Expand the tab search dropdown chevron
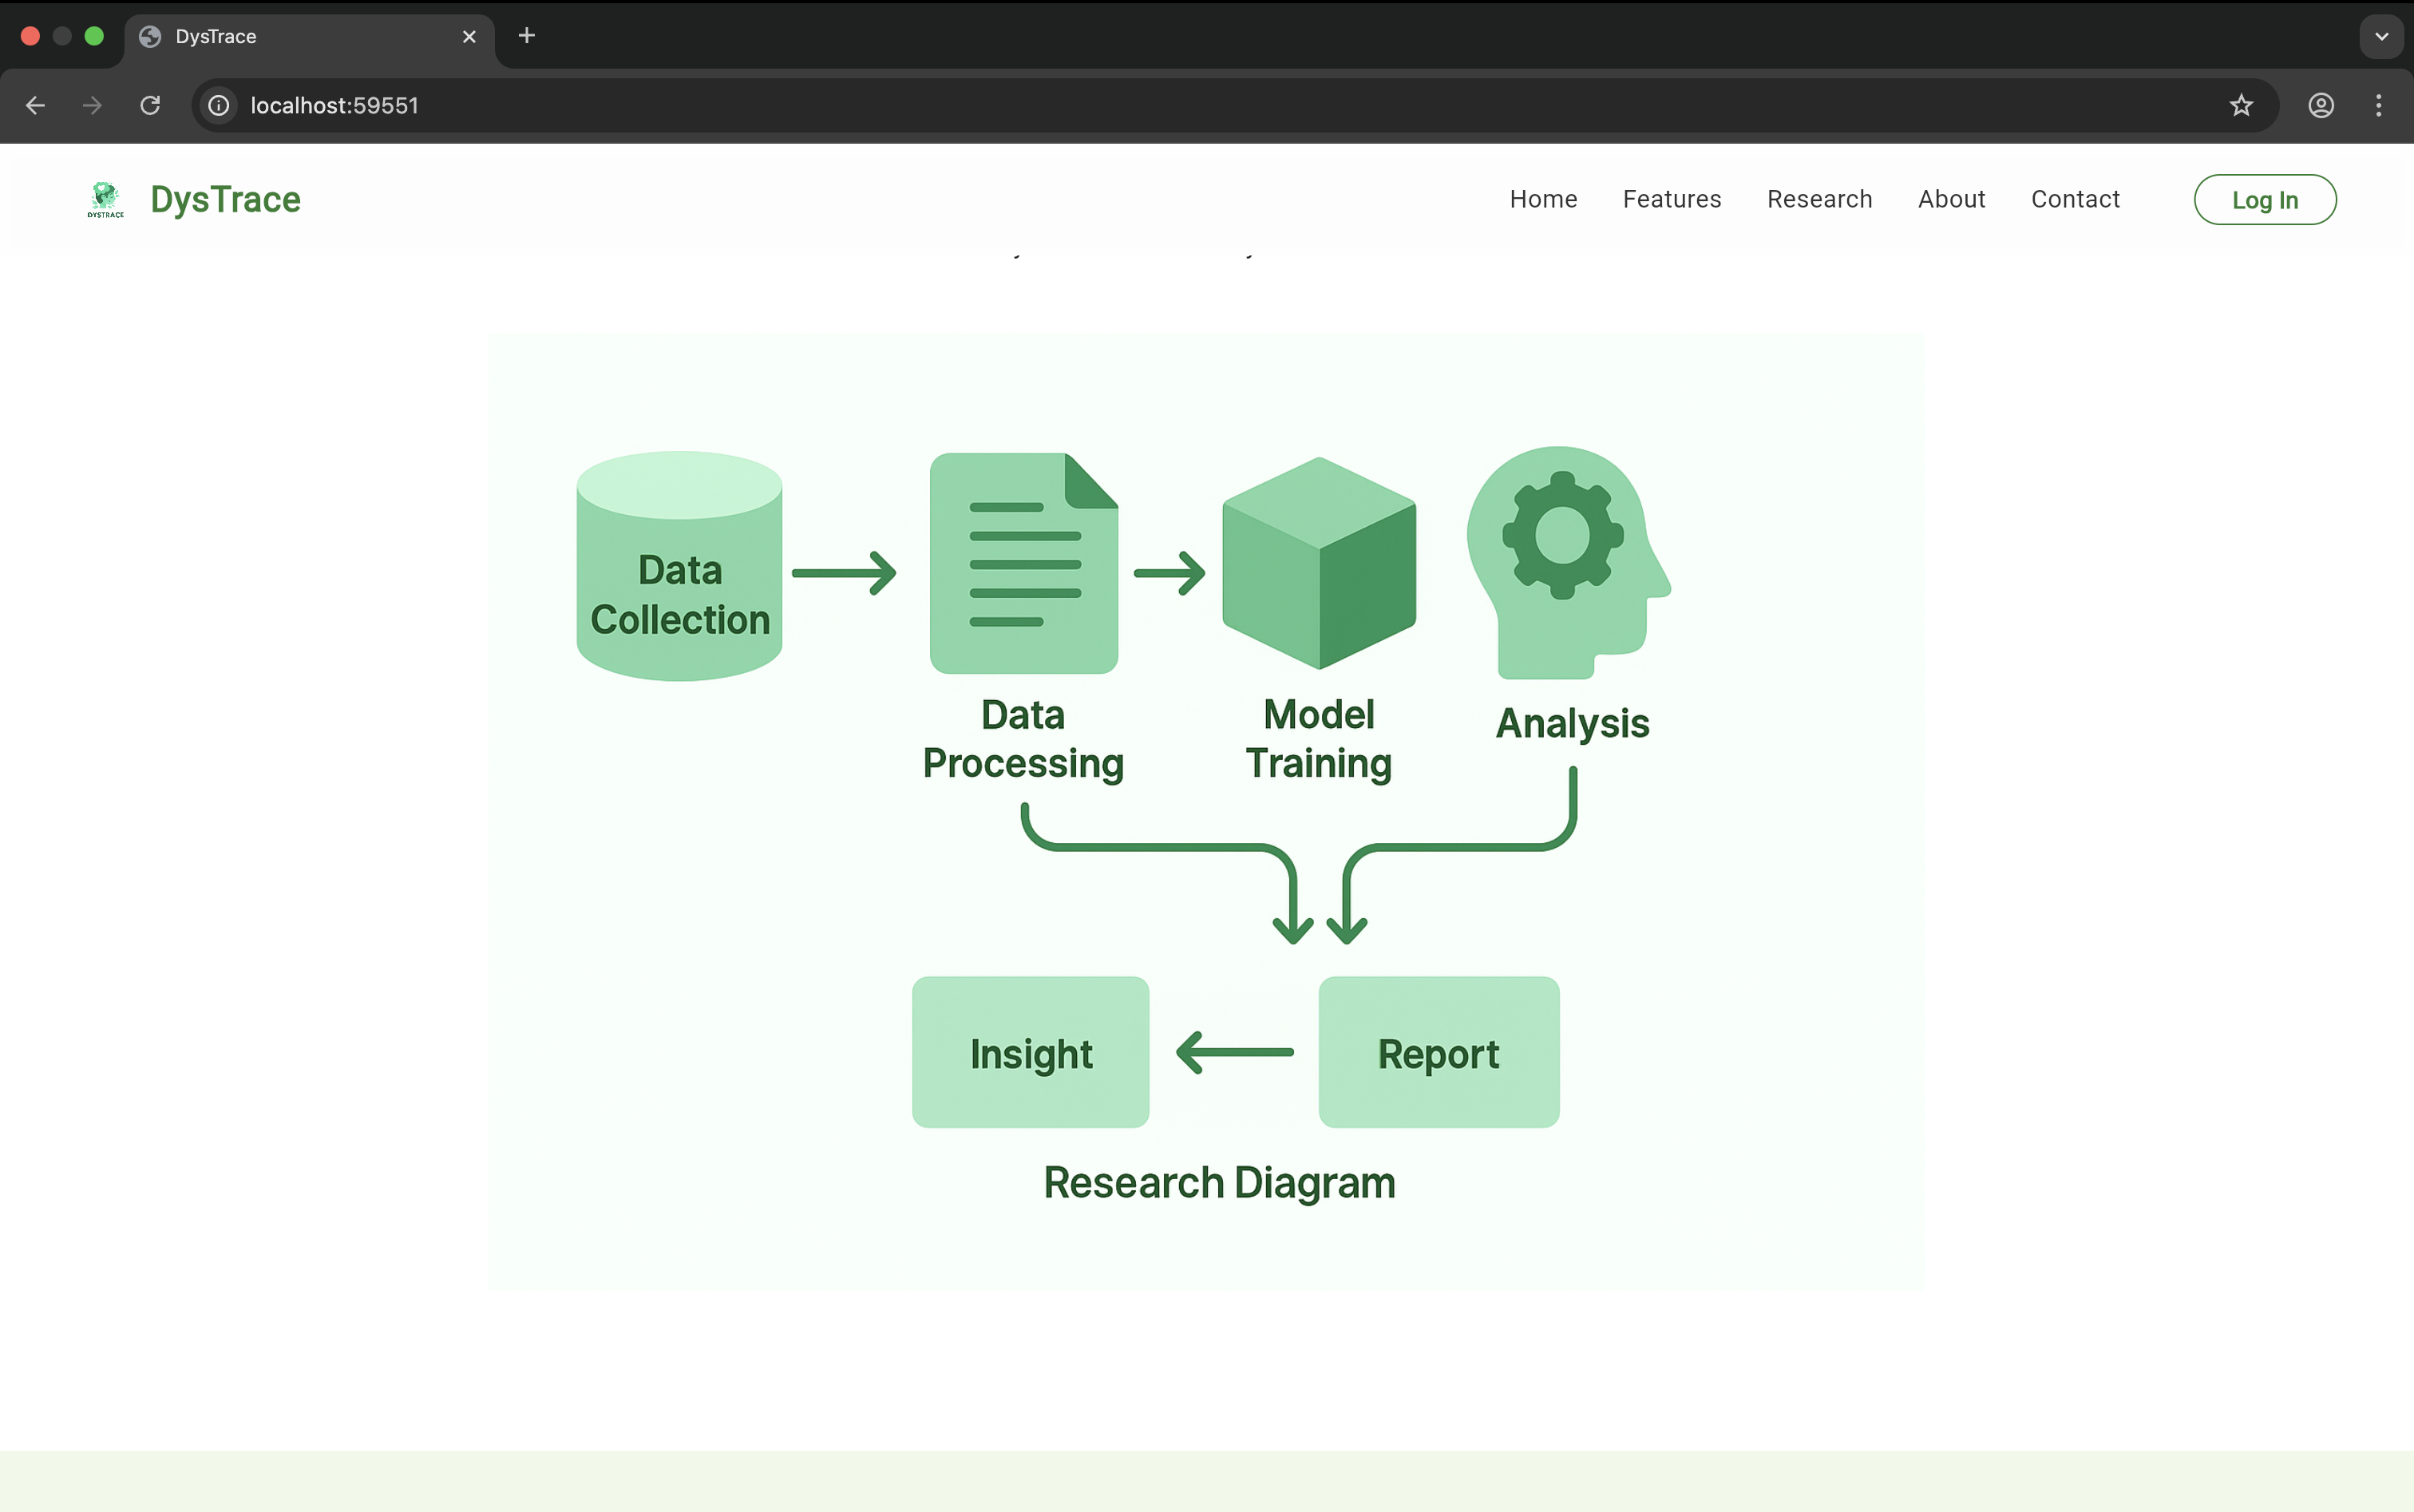This screenshot has width=2414, height=1512. click(x=2381, y=36)
